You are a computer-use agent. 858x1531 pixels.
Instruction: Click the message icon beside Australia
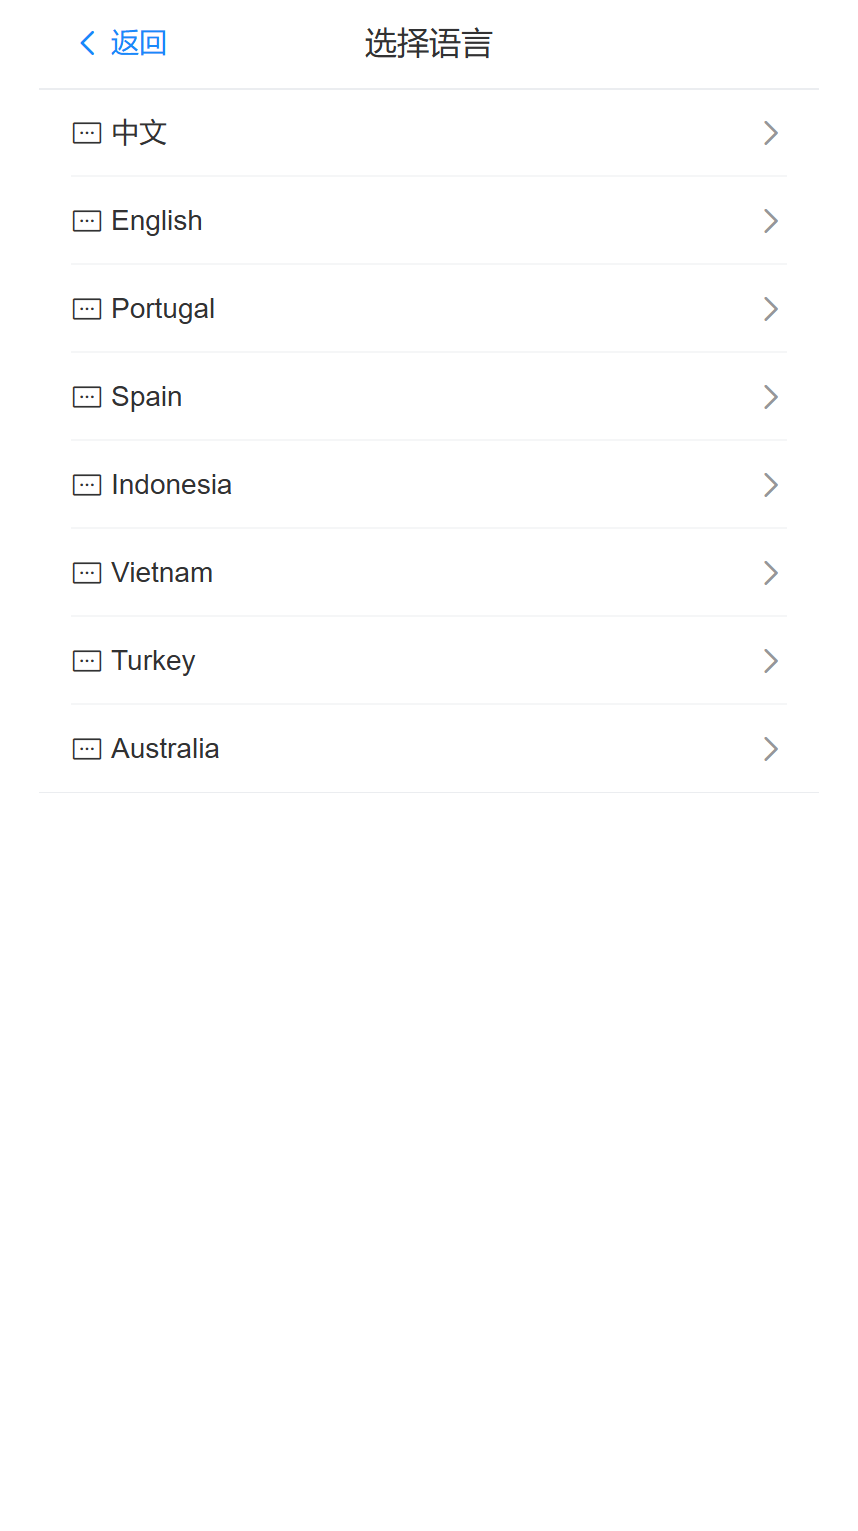[x=87, y=749]
